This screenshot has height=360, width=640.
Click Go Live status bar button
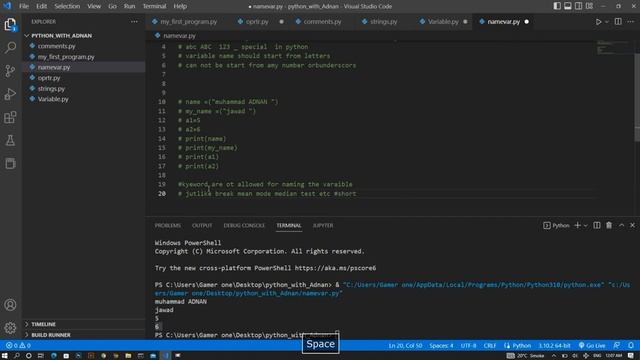pyautogui.click(x=592, y=345)
